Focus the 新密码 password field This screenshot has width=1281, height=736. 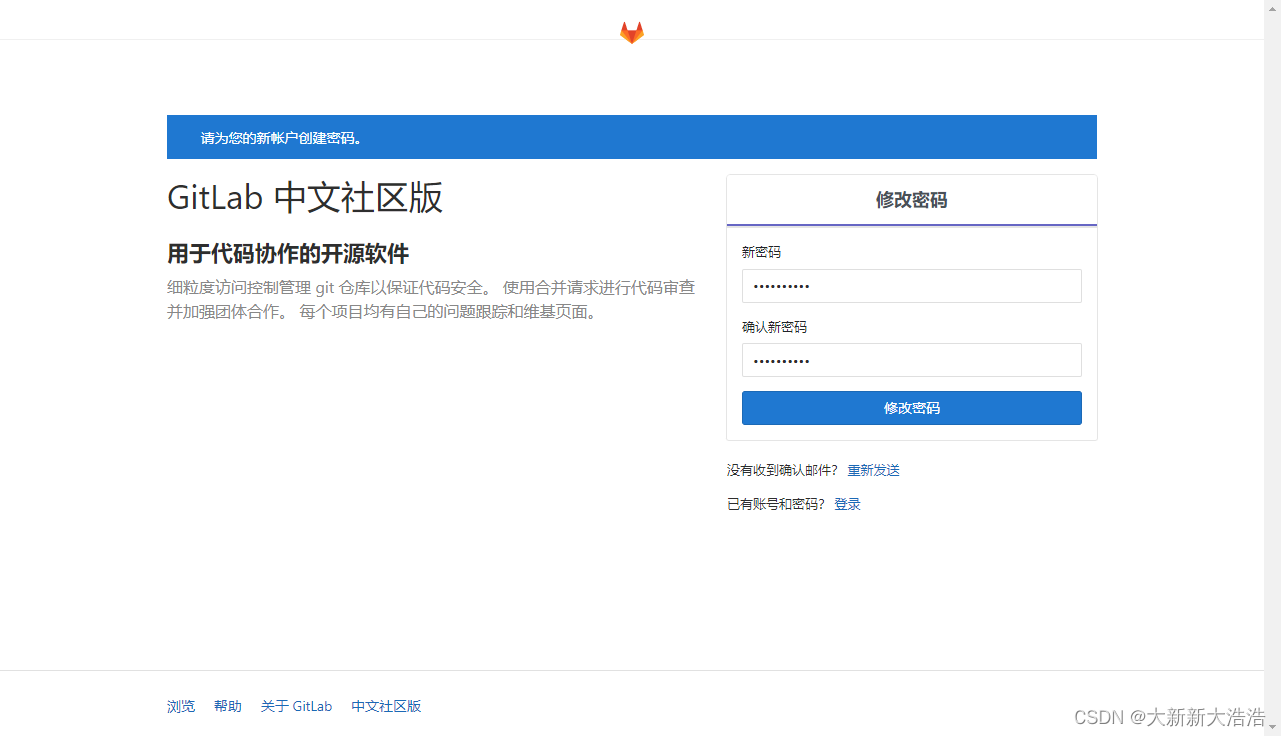coord(911,286)
